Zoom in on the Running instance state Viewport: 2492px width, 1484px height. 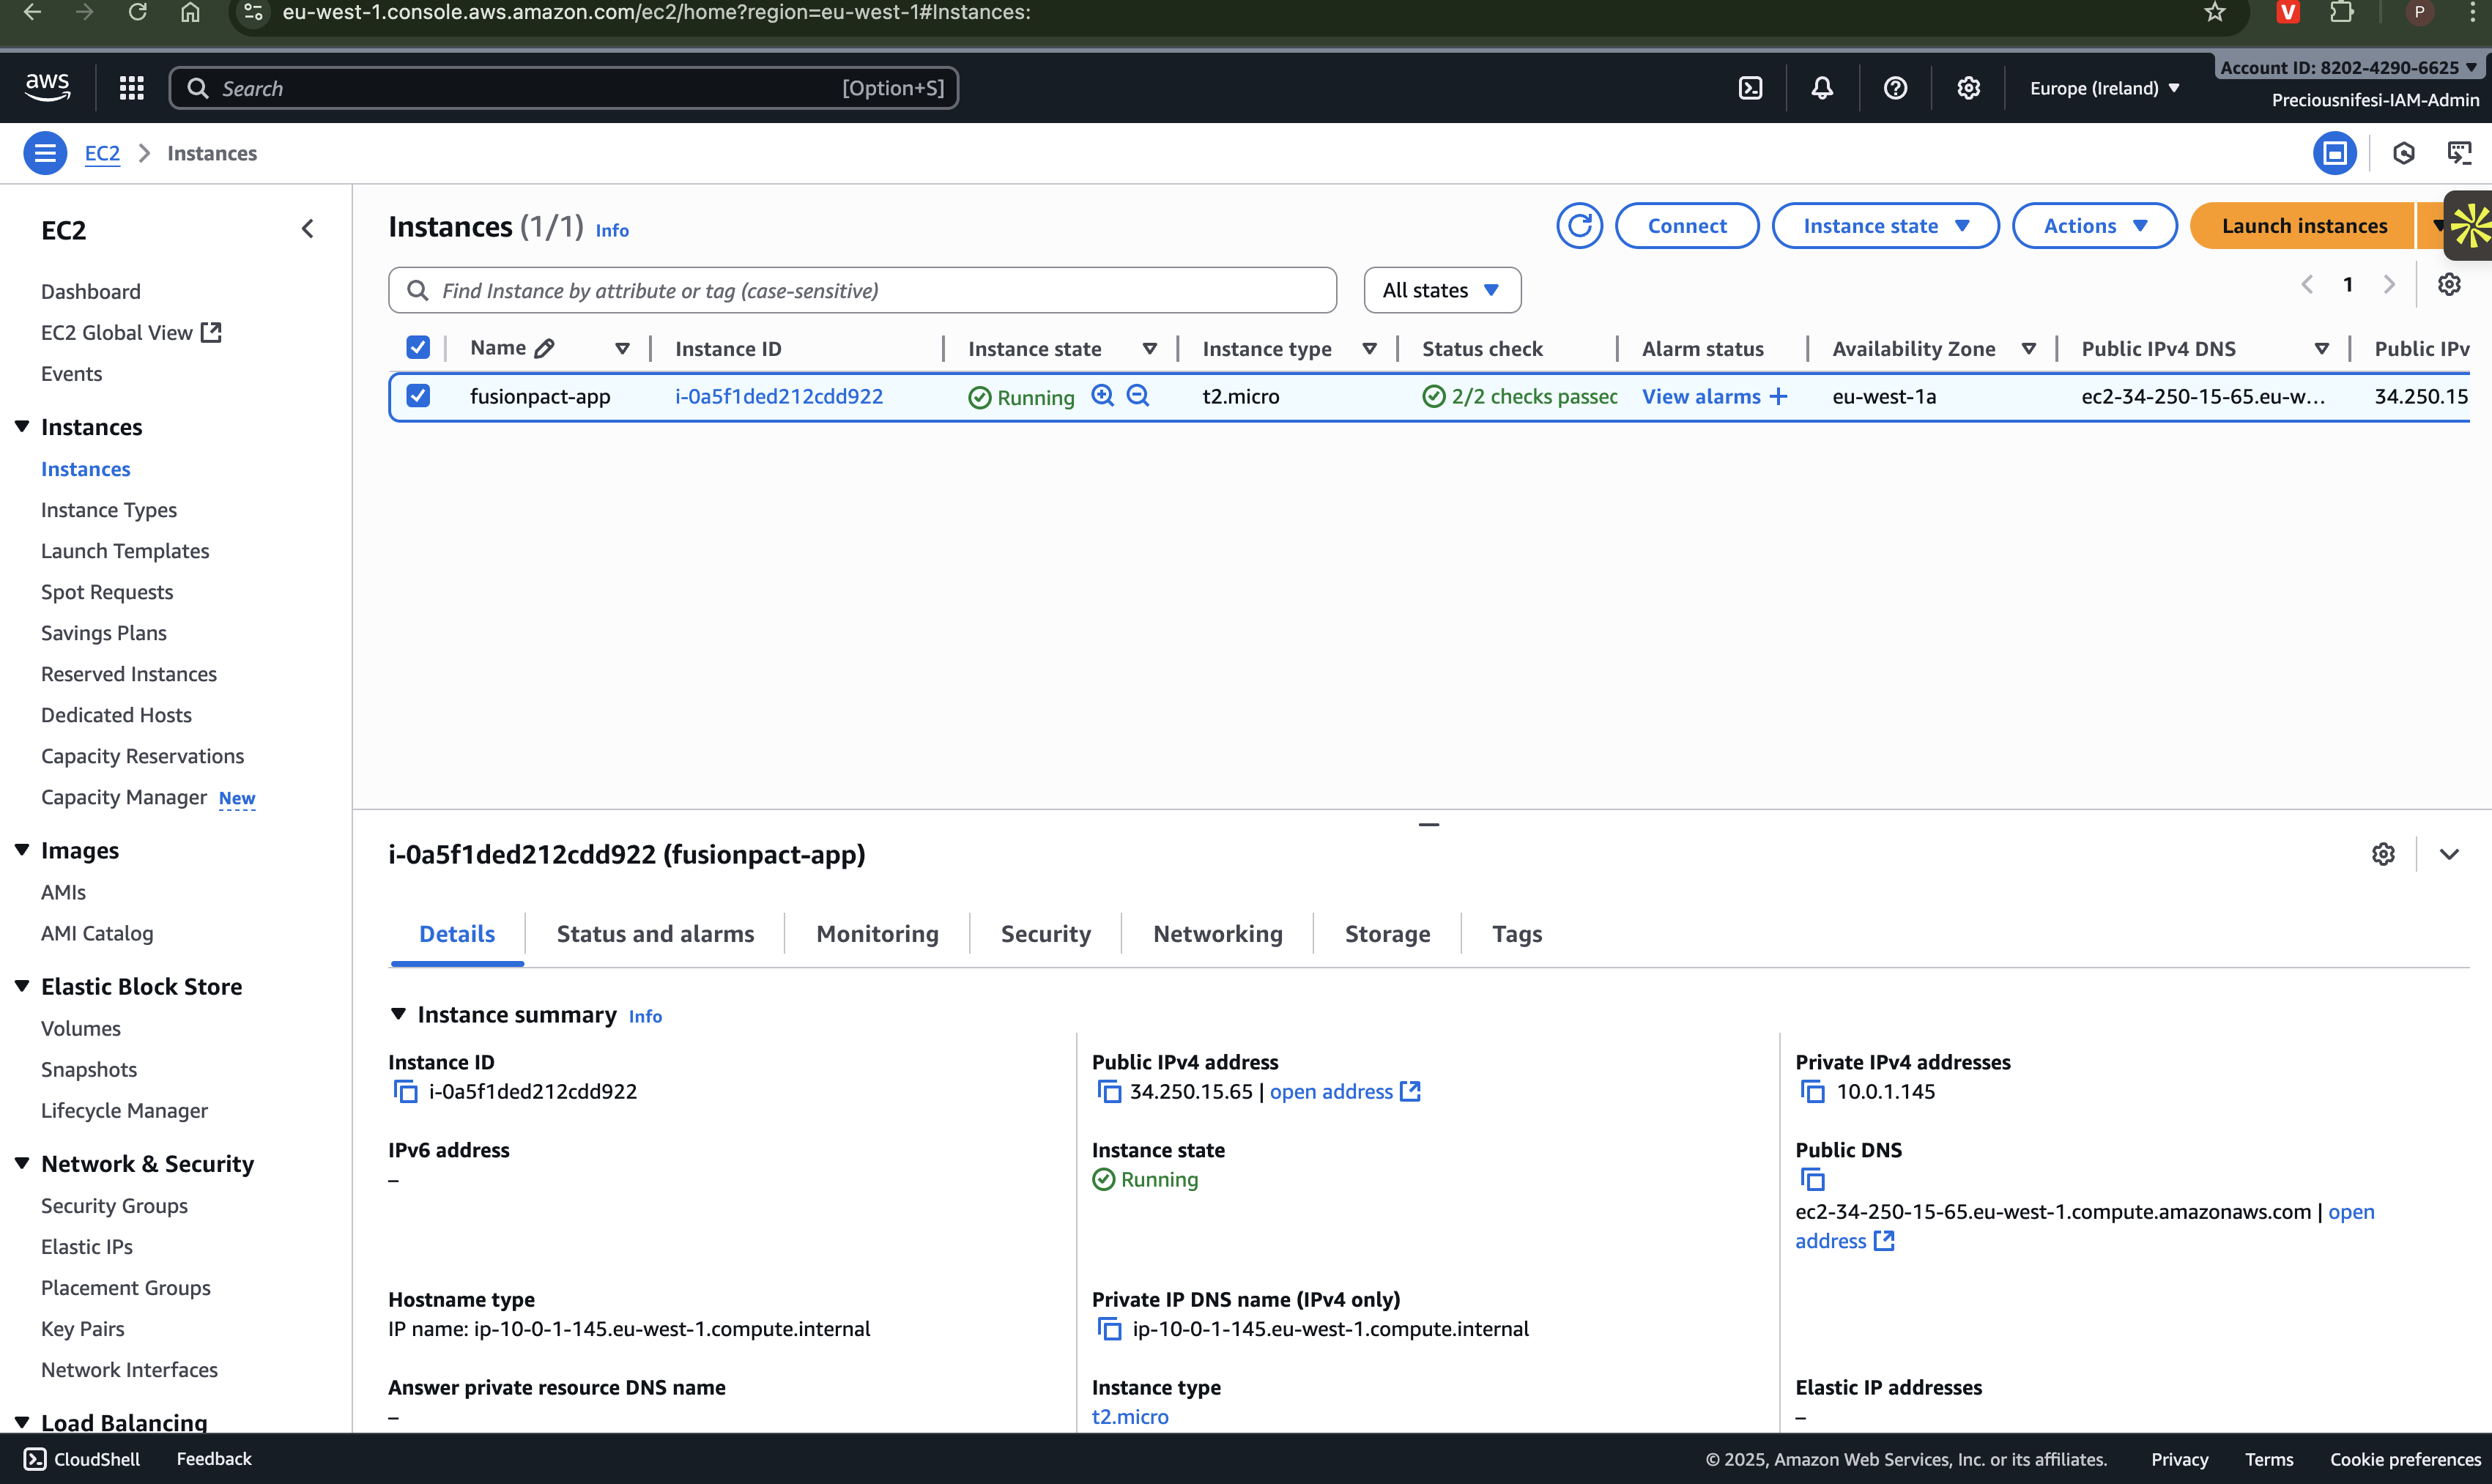(1102, 396)
